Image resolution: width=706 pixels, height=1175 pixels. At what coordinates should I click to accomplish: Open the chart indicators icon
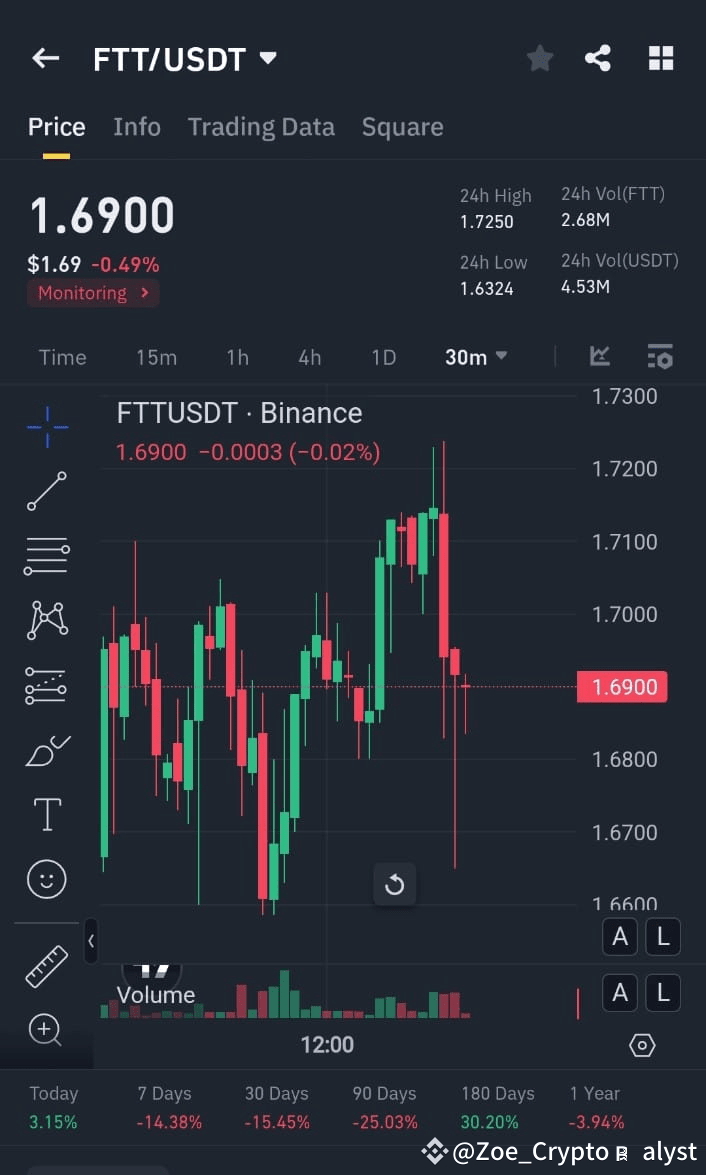tap(599, 356)
